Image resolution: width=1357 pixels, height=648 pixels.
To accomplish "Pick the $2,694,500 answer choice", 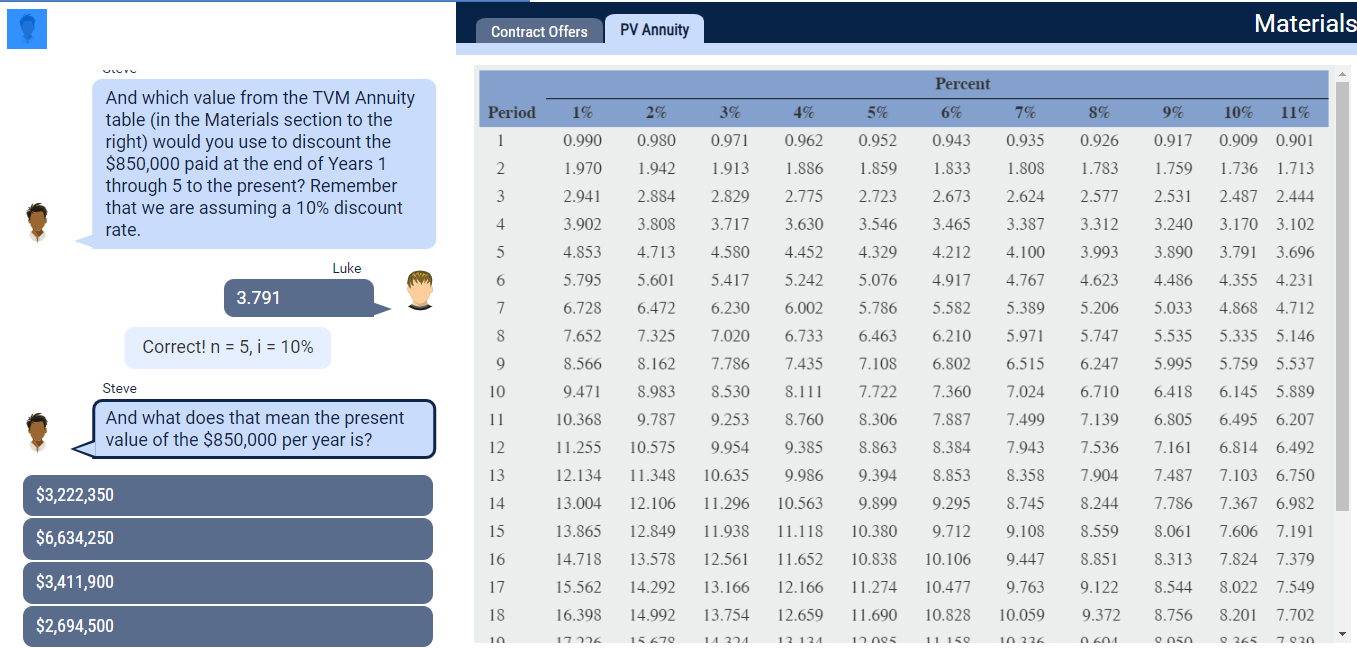I will tap(227, 626).
